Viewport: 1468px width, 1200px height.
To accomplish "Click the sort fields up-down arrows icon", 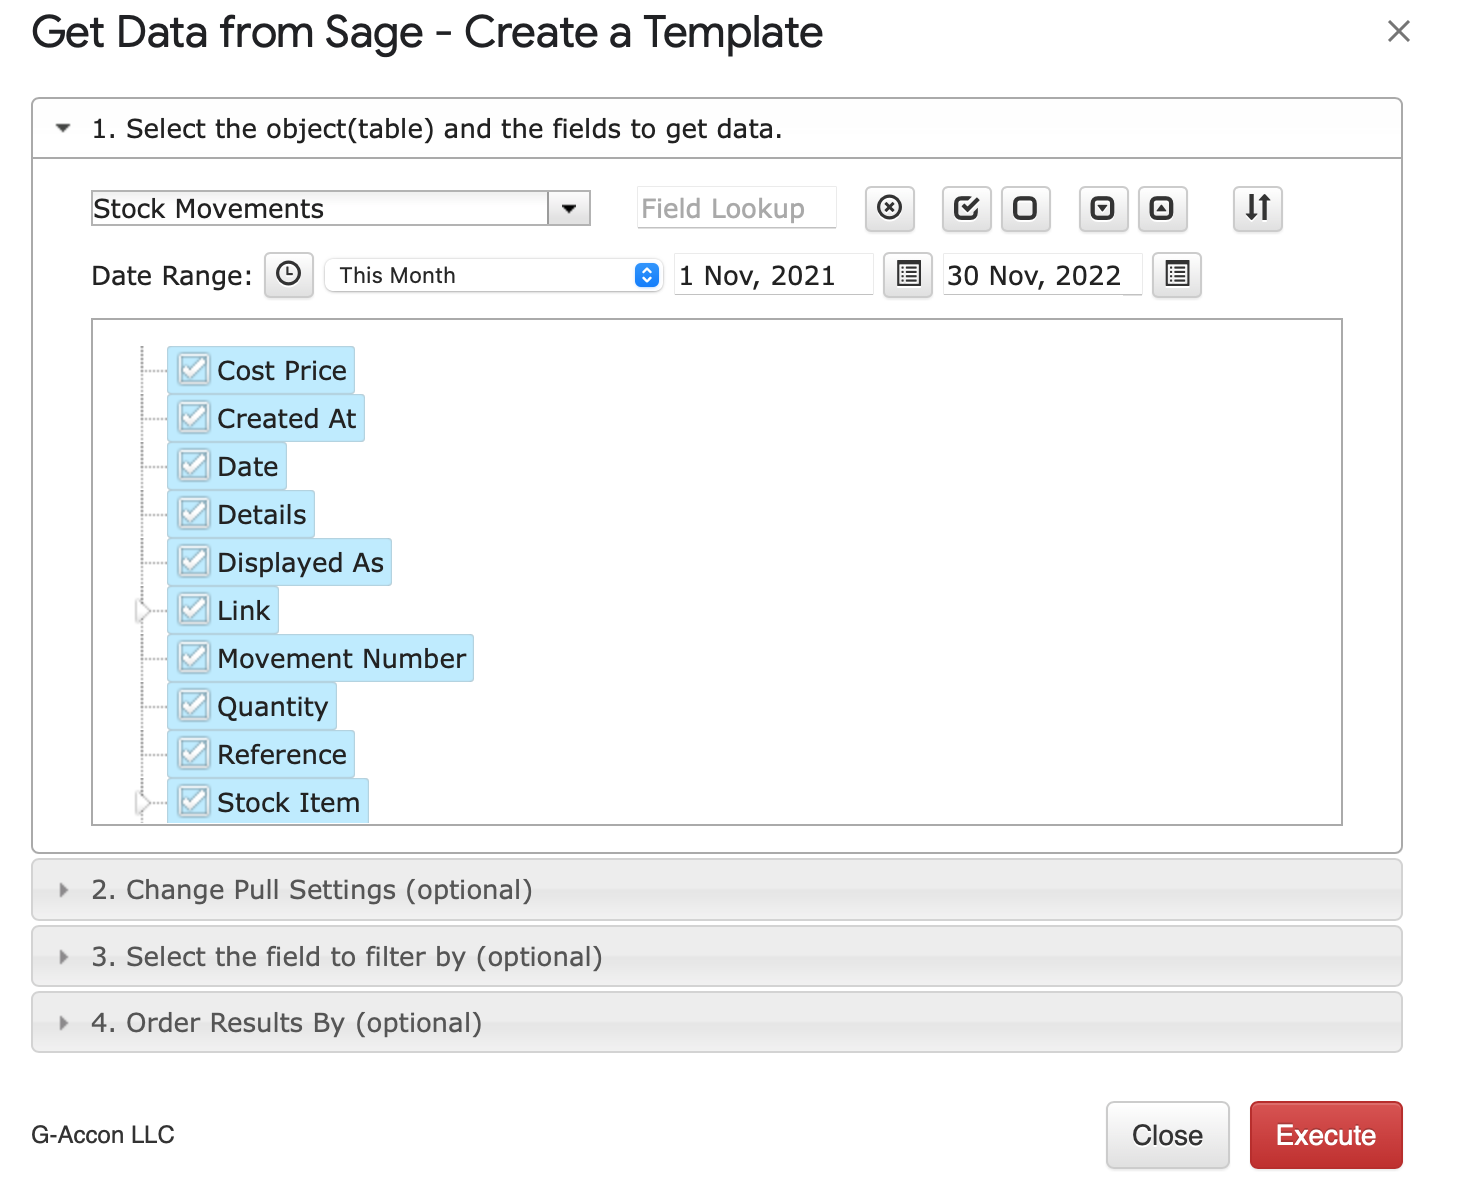I will pos(1257,208).
